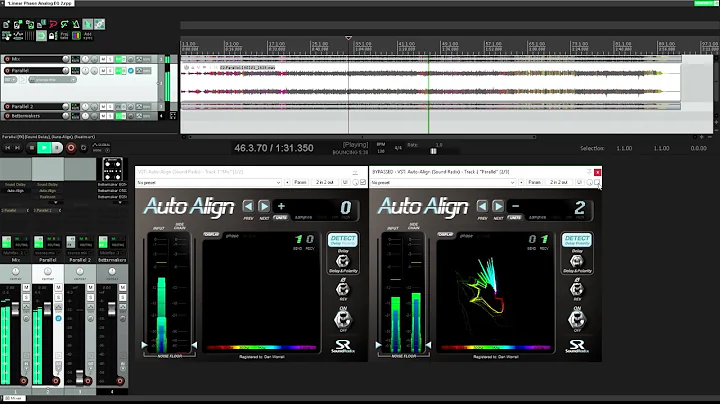The width and height of the screenshot is (720, 404).
Task: Click the New project toolbar icon
Action: [6, 24]
